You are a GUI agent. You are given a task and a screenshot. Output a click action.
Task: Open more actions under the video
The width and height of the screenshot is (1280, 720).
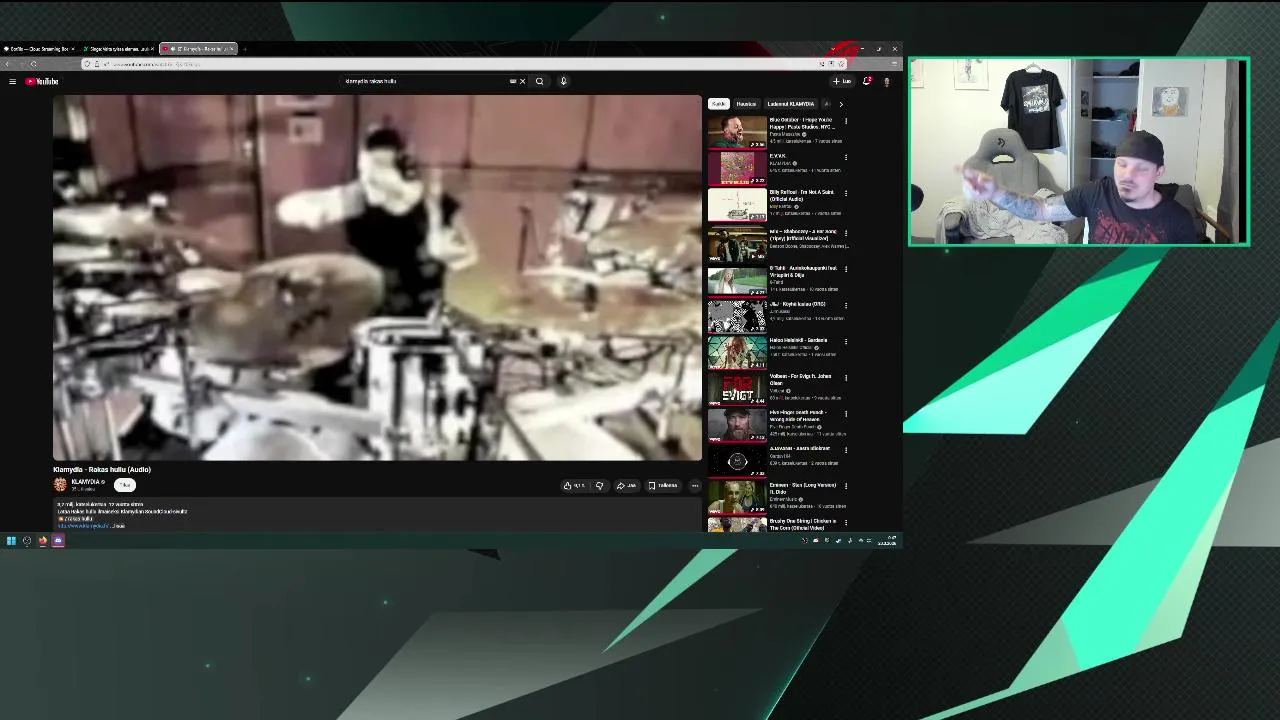(x=695, y=486)
